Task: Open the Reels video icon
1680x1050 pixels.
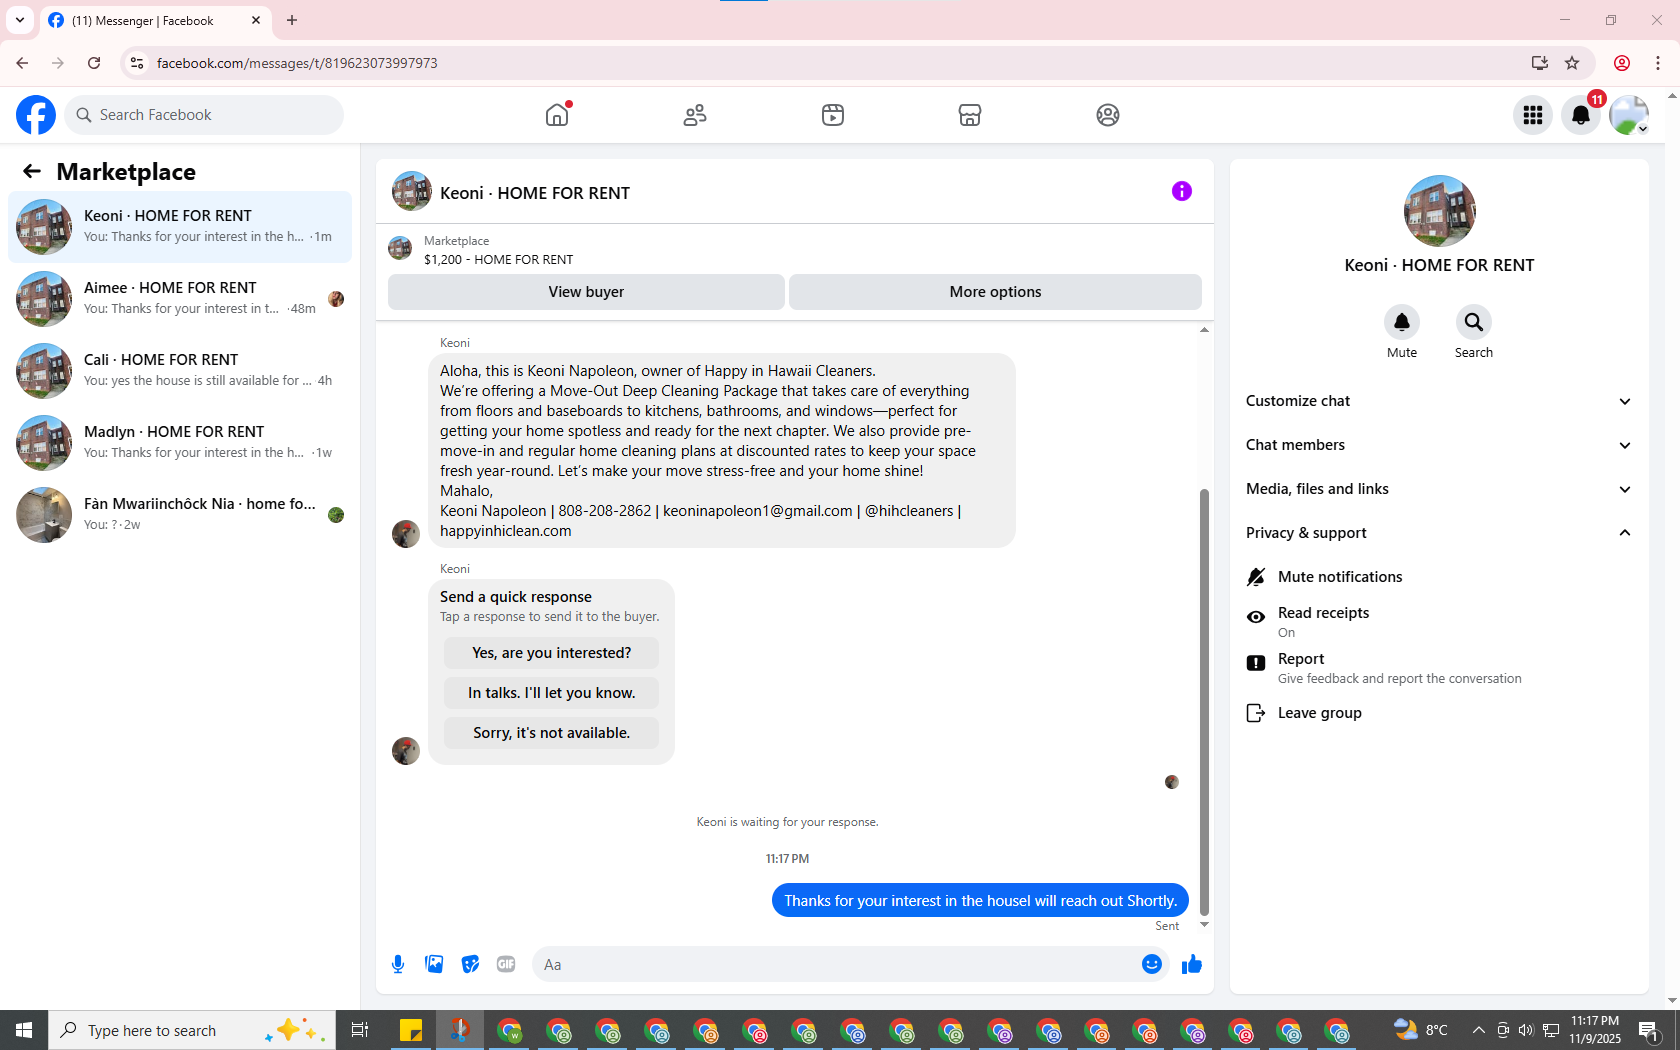Action: click(x=833, y=115)
